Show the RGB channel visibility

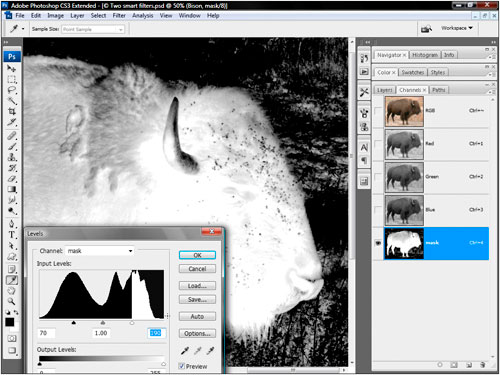click(378, 111)
